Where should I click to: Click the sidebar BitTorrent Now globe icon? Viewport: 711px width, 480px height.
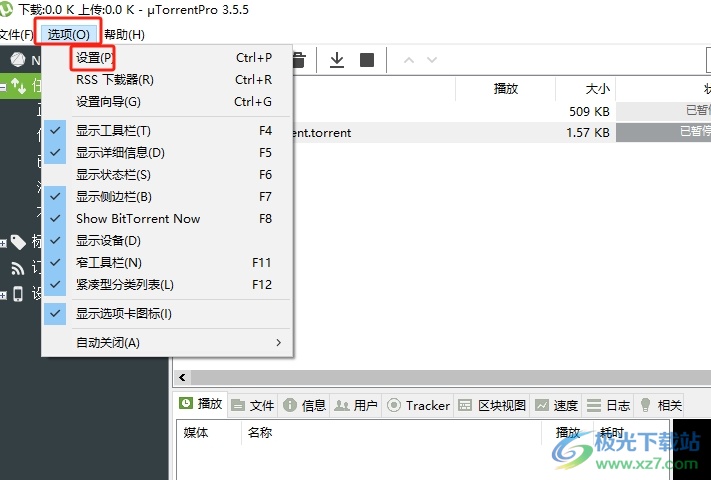18,59
